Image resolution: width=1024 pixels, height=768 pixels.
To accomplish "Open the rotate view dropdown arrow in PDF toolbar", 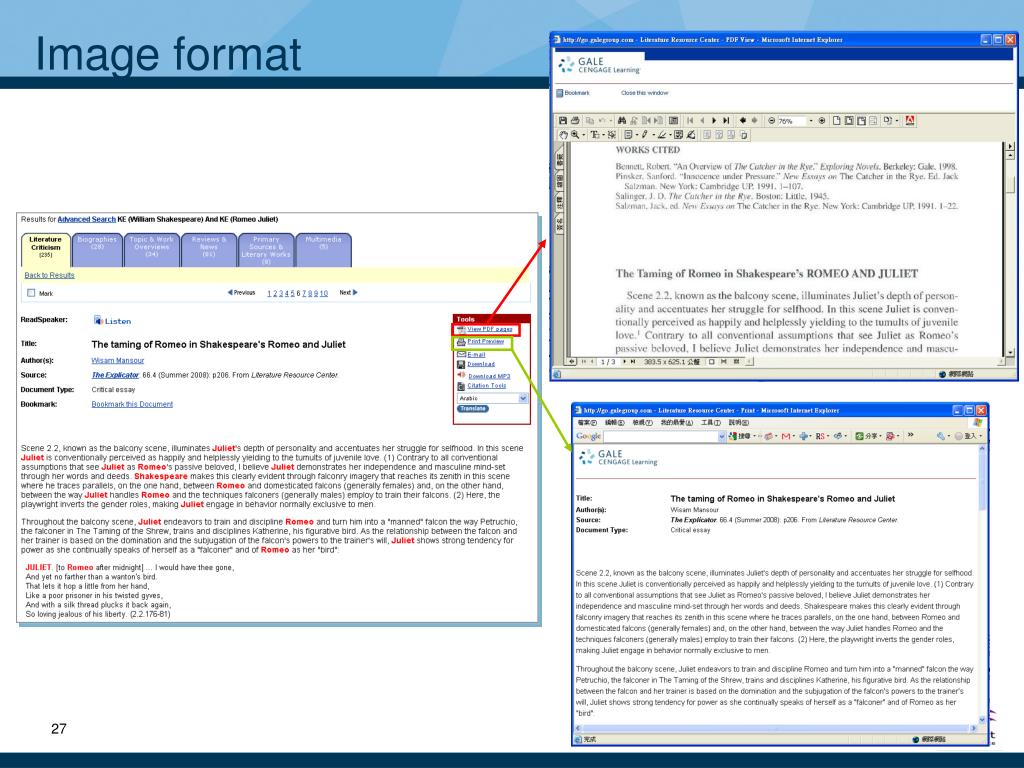I will click(x=897, y=120).
